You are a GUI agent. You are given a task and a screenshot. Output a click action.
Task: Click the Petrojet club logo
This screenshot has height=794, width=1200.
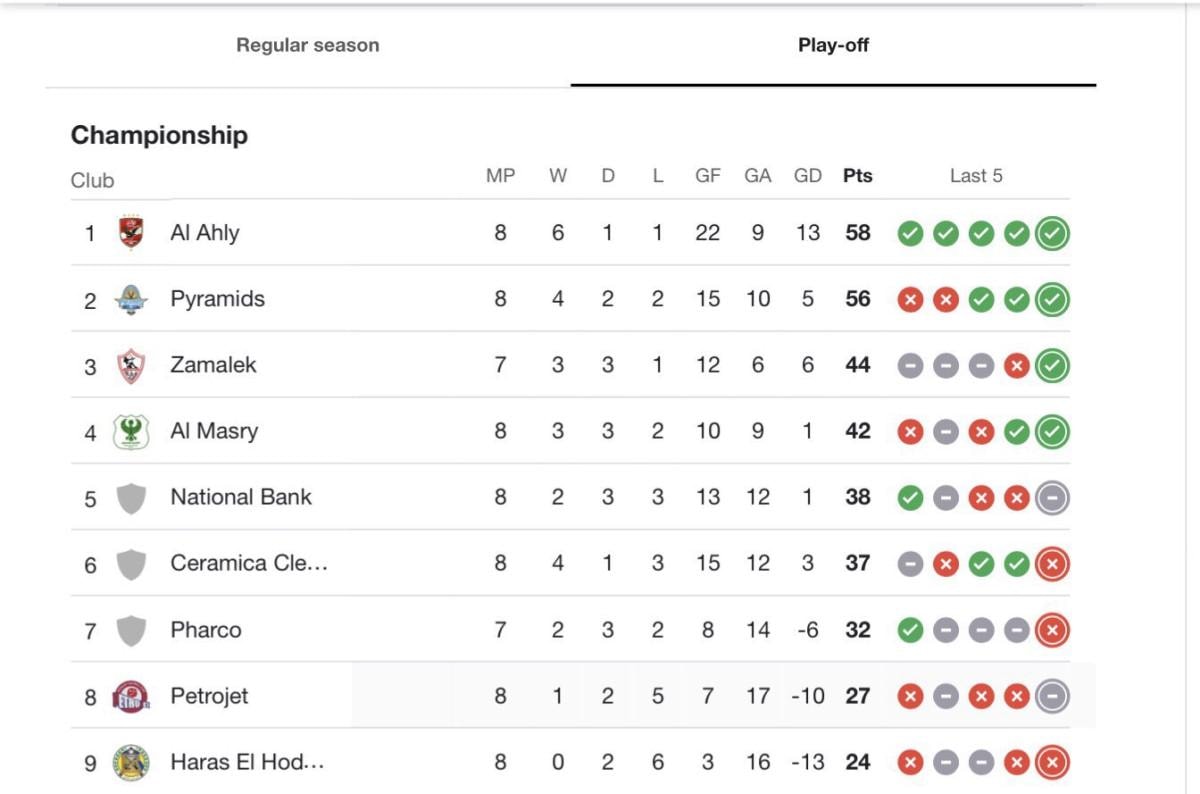(131, 696)
